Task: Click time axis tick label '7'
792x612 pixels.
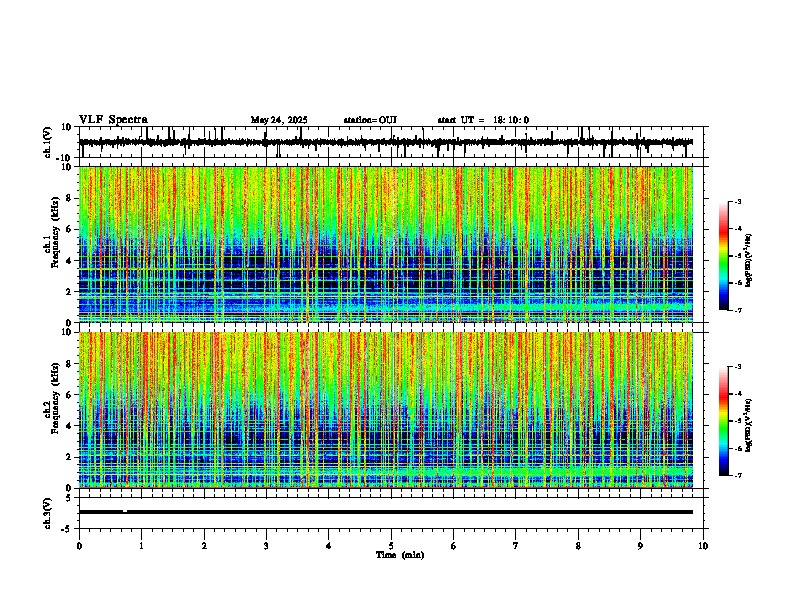Action: pos(516,546)
